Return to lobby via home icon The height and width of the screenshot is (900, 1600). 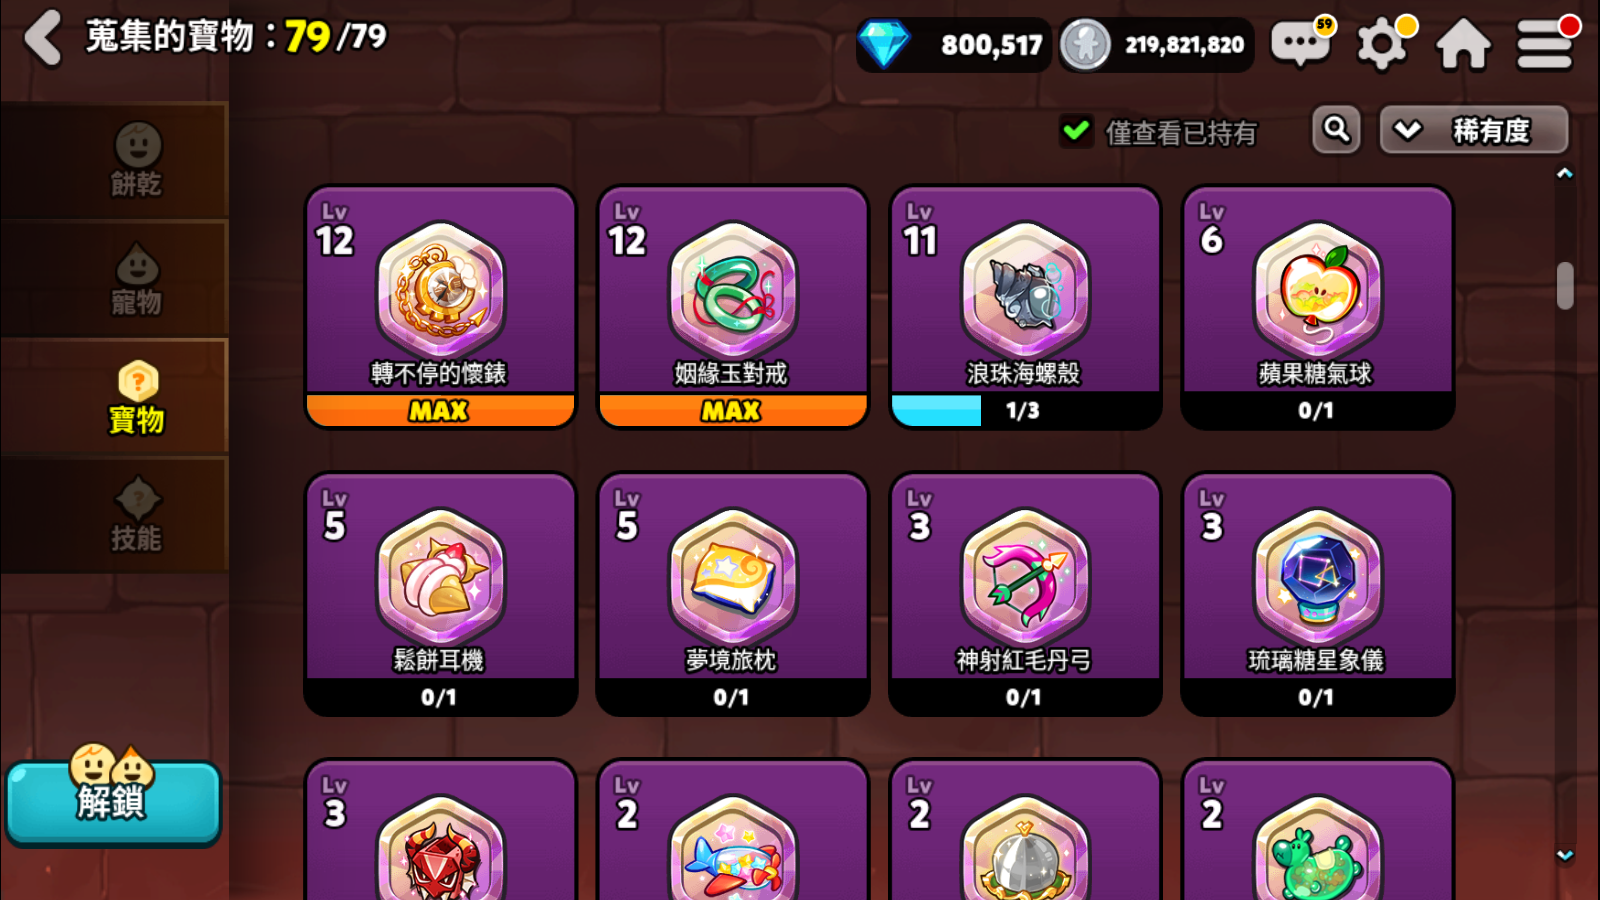click(1463, 44)
